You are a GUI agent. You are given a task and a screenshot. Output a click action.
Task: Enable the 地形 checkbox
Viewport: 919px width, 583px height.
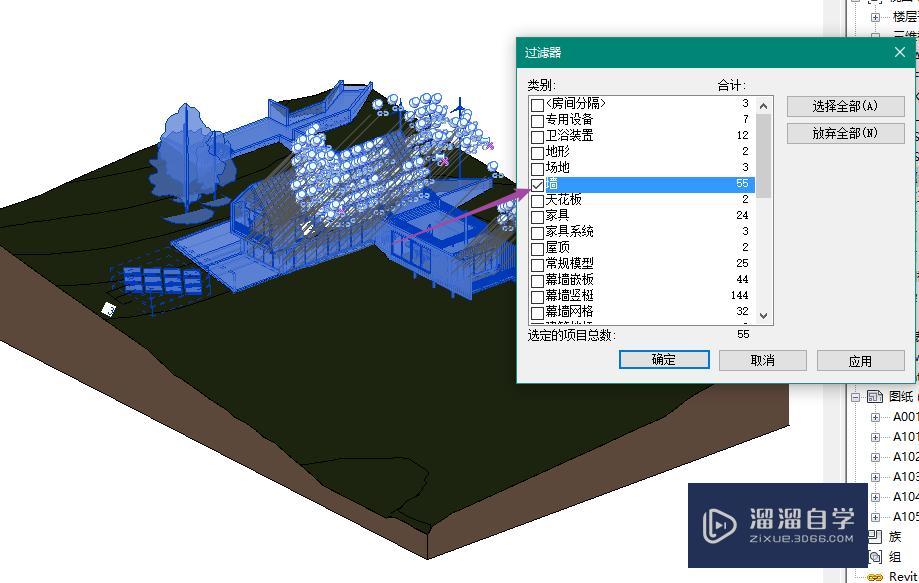click(x=537, y=153)
